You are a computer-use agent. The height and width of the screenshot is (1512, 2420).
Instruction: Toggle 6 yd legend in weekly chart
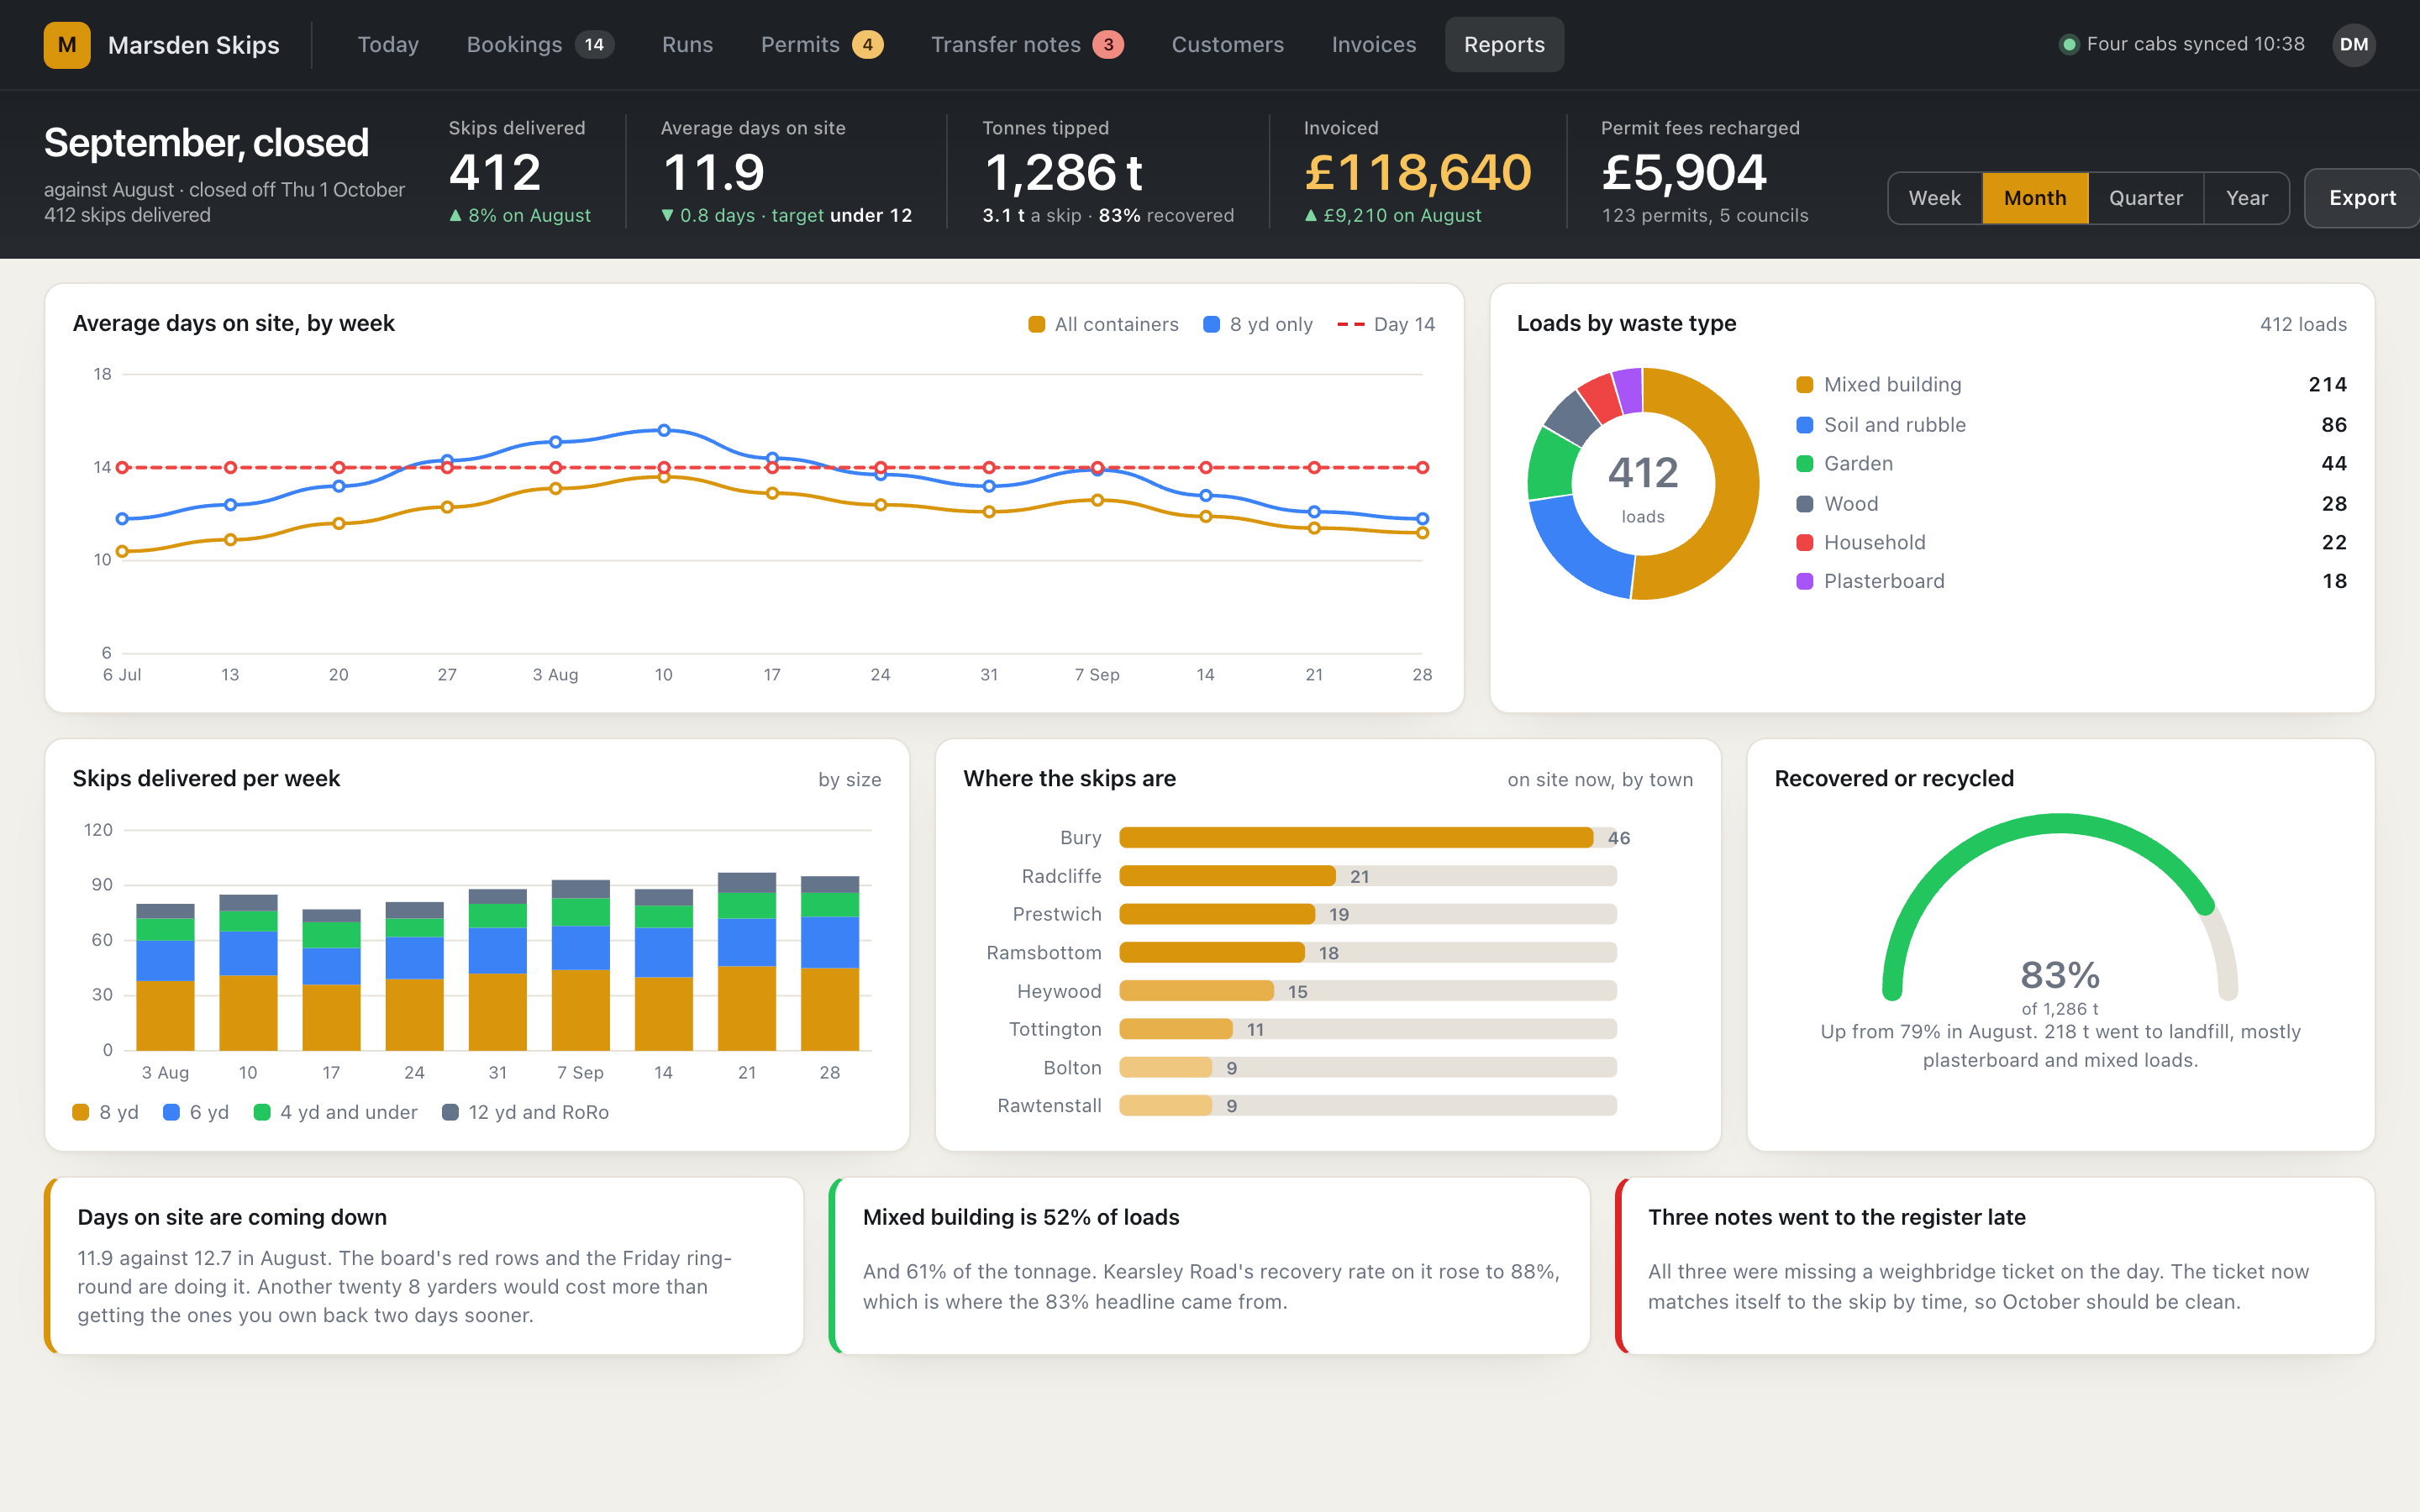(x=196, y=1112)
